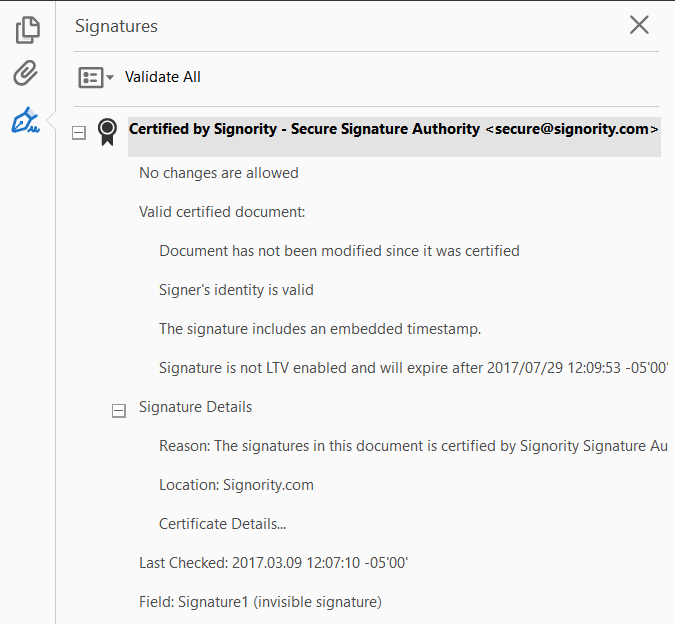Screen dimensions: 675x624
Task: Collapse the Certified by Signority signature entry
Action: click(79, 133)
